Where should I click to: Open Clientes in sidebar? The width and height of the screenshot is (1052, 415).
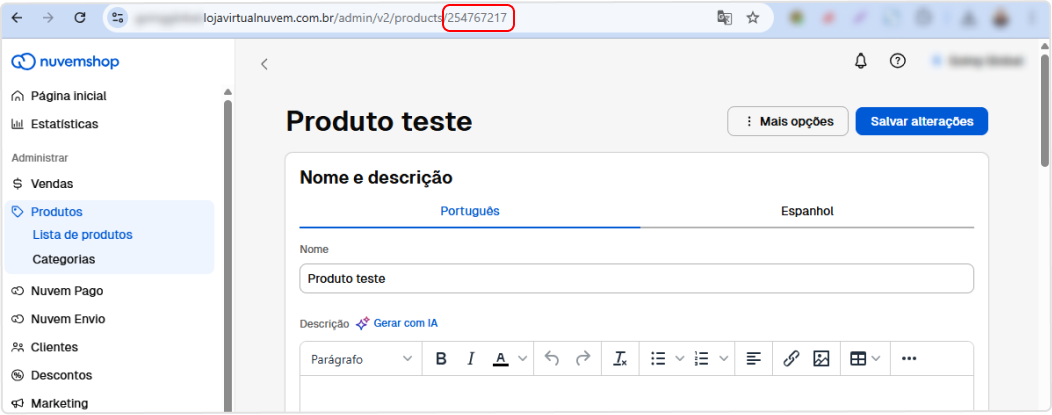pos(44,347)
